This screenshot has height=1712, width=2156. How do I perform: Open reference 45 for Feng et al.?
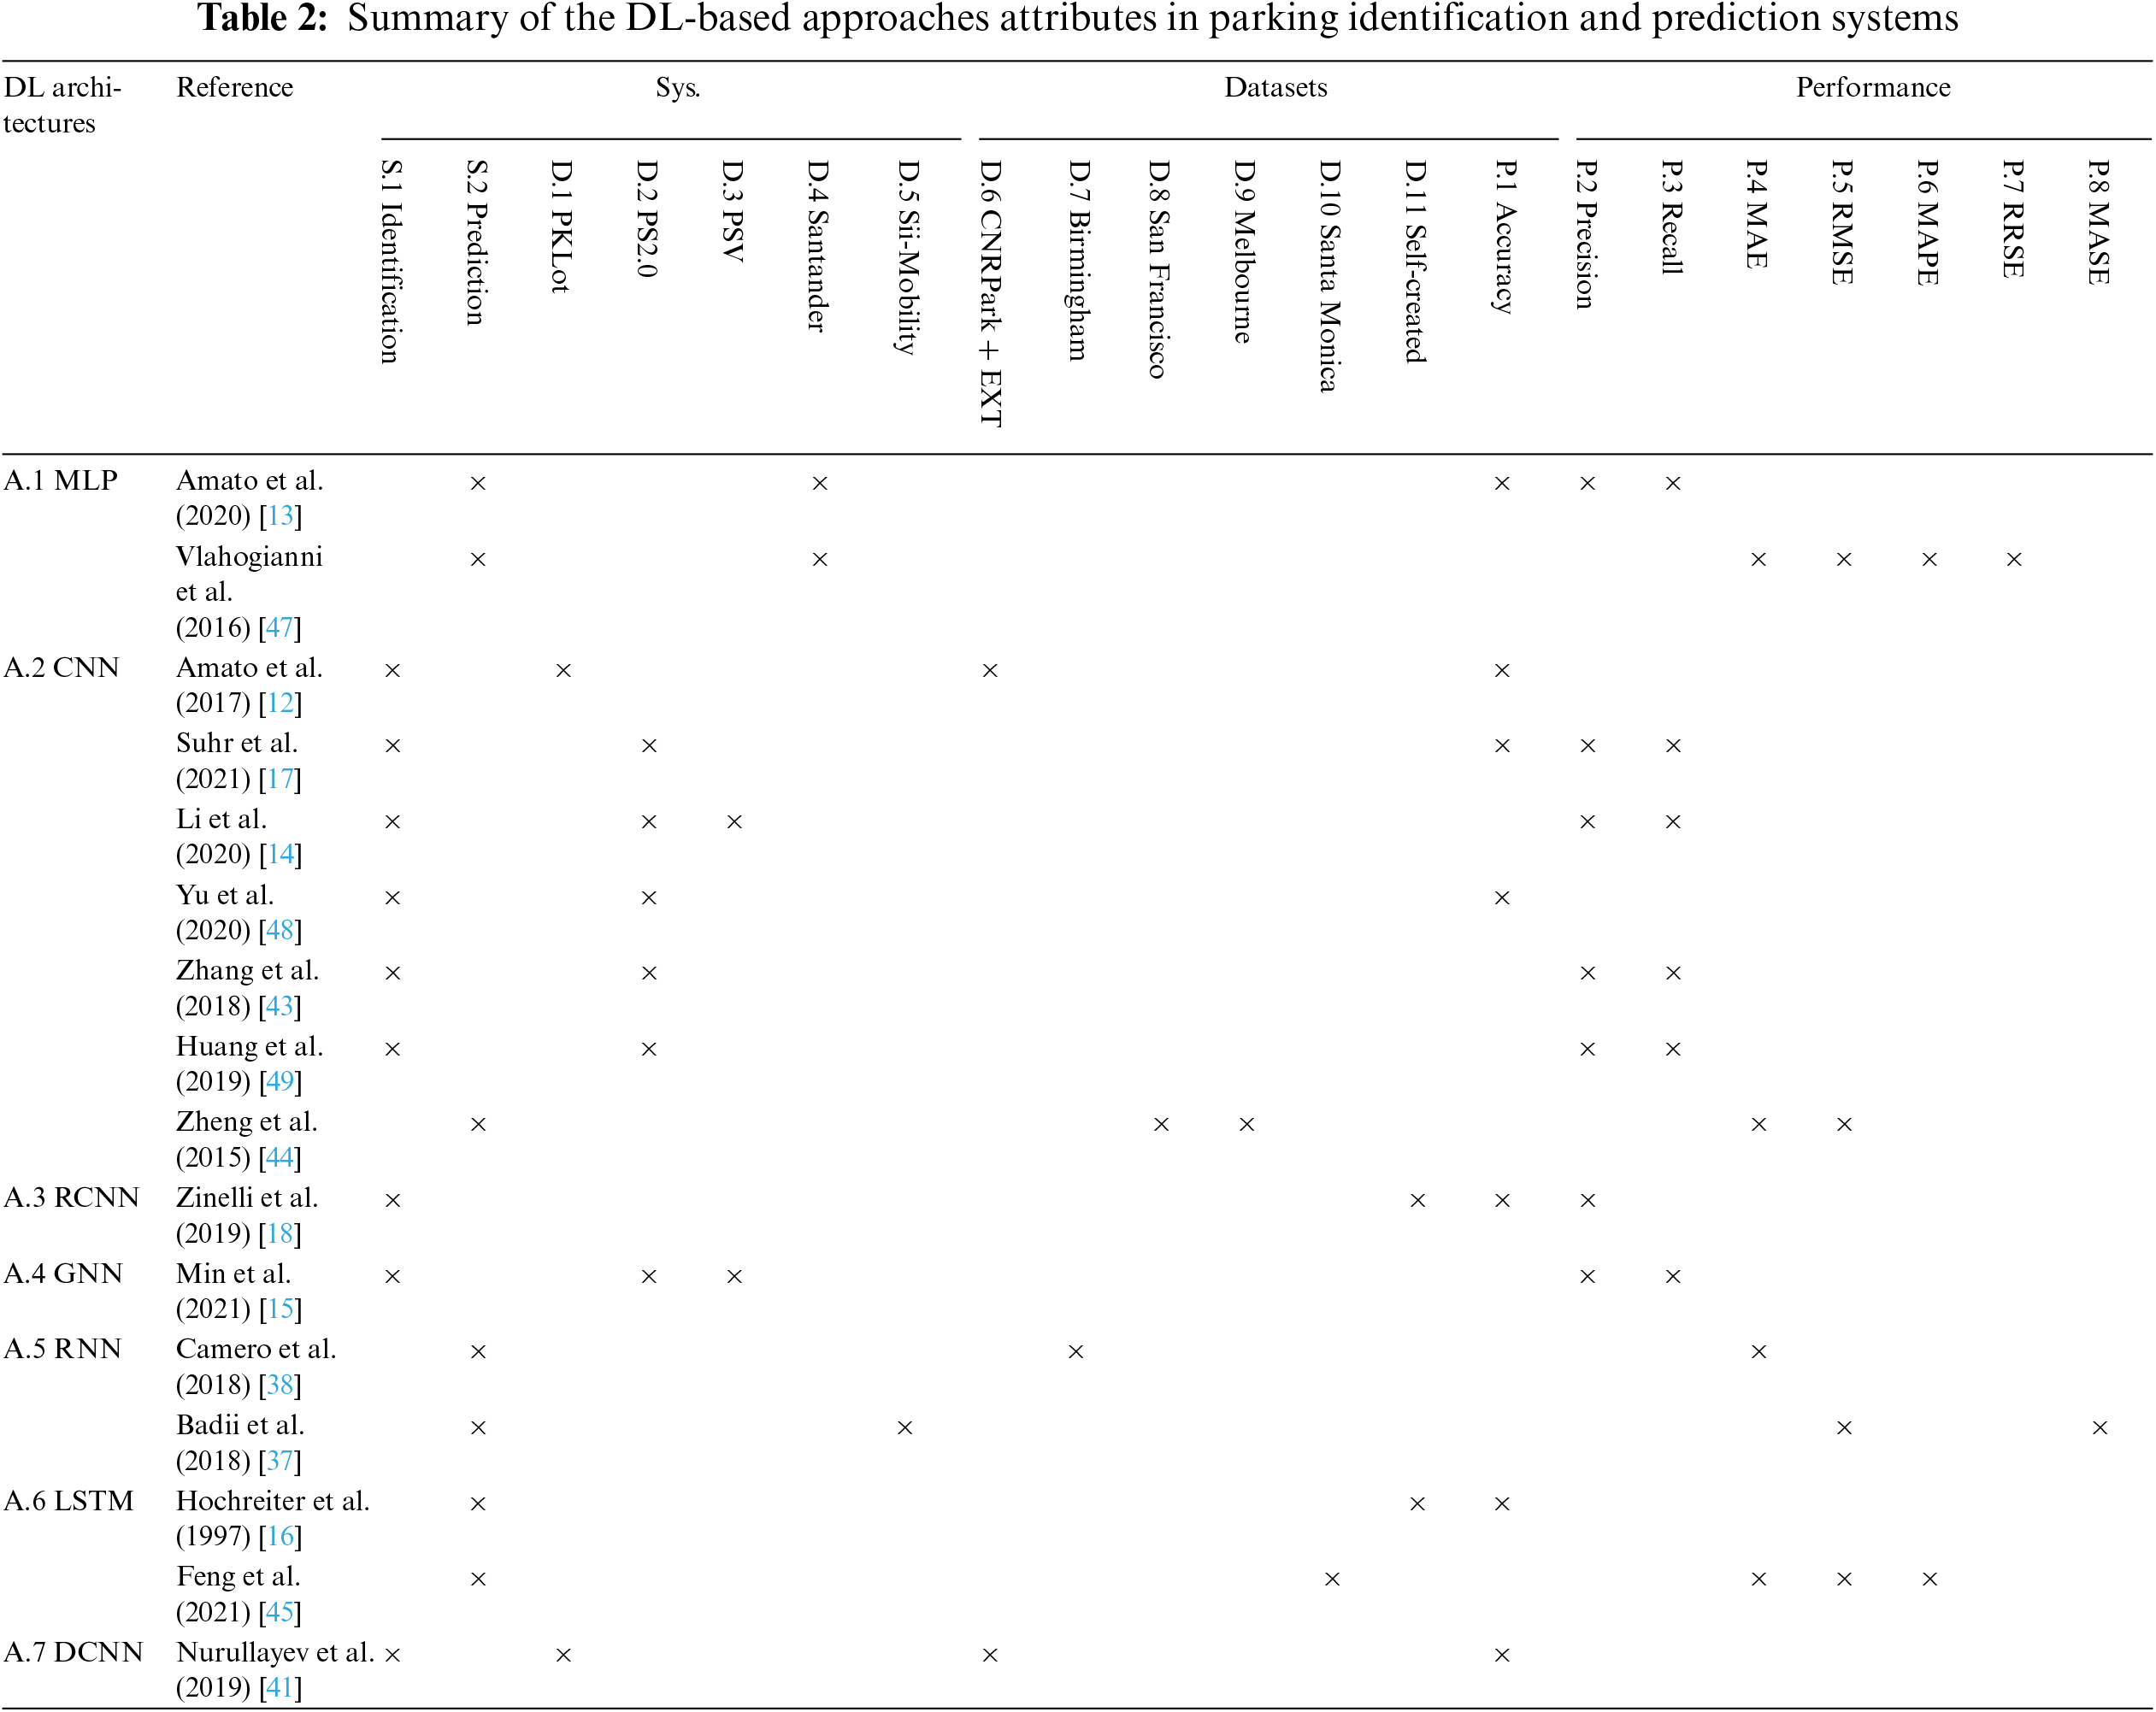(280, 1612)
